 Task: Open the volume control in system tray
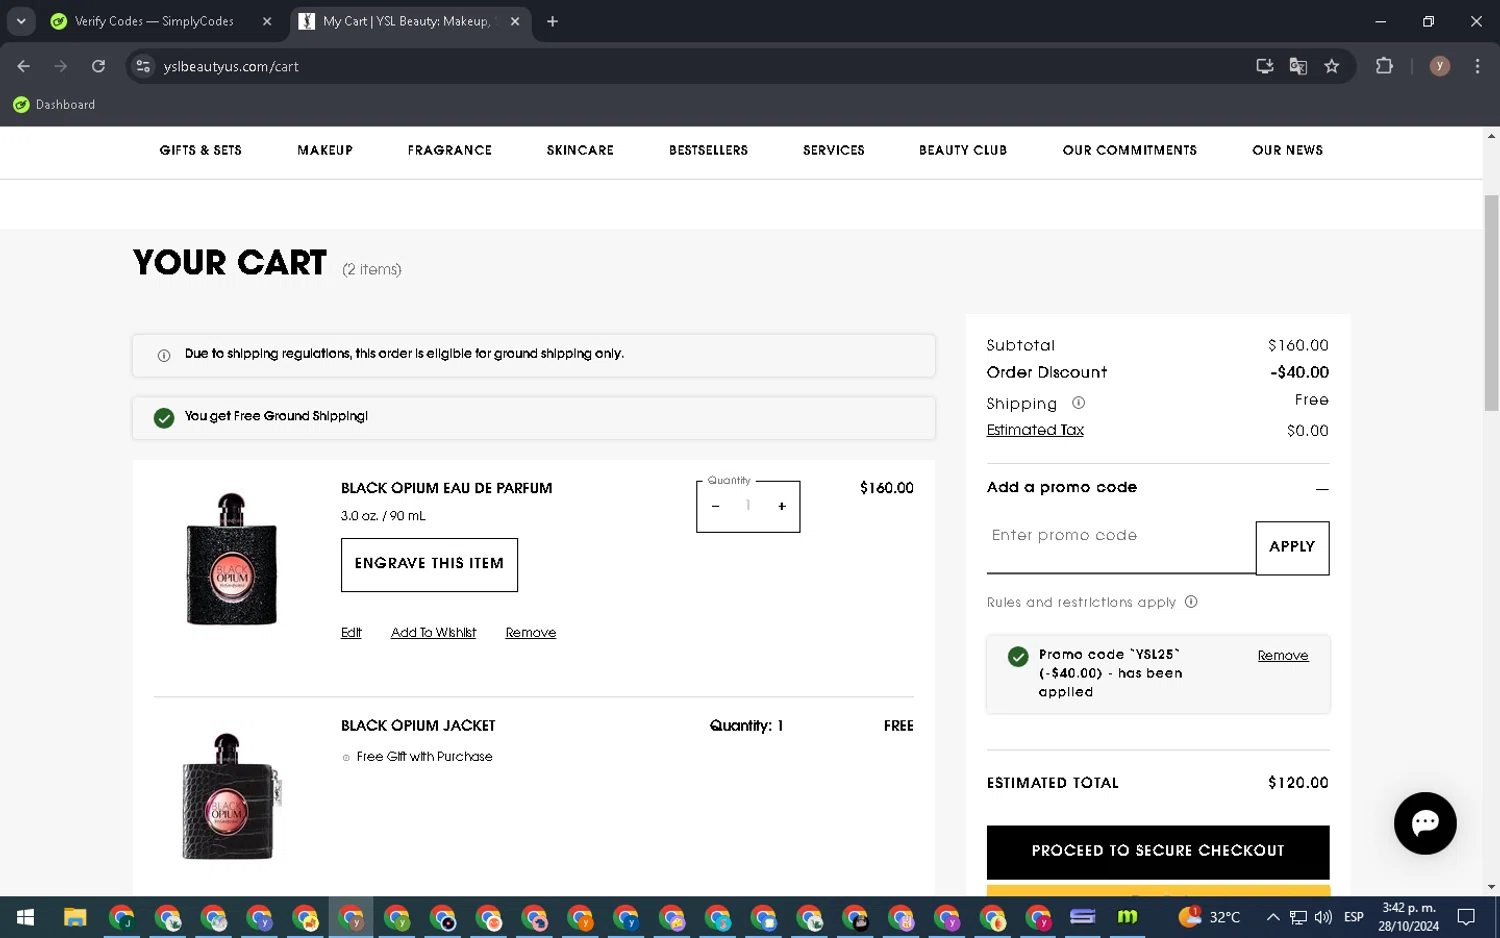[1323, 917]
